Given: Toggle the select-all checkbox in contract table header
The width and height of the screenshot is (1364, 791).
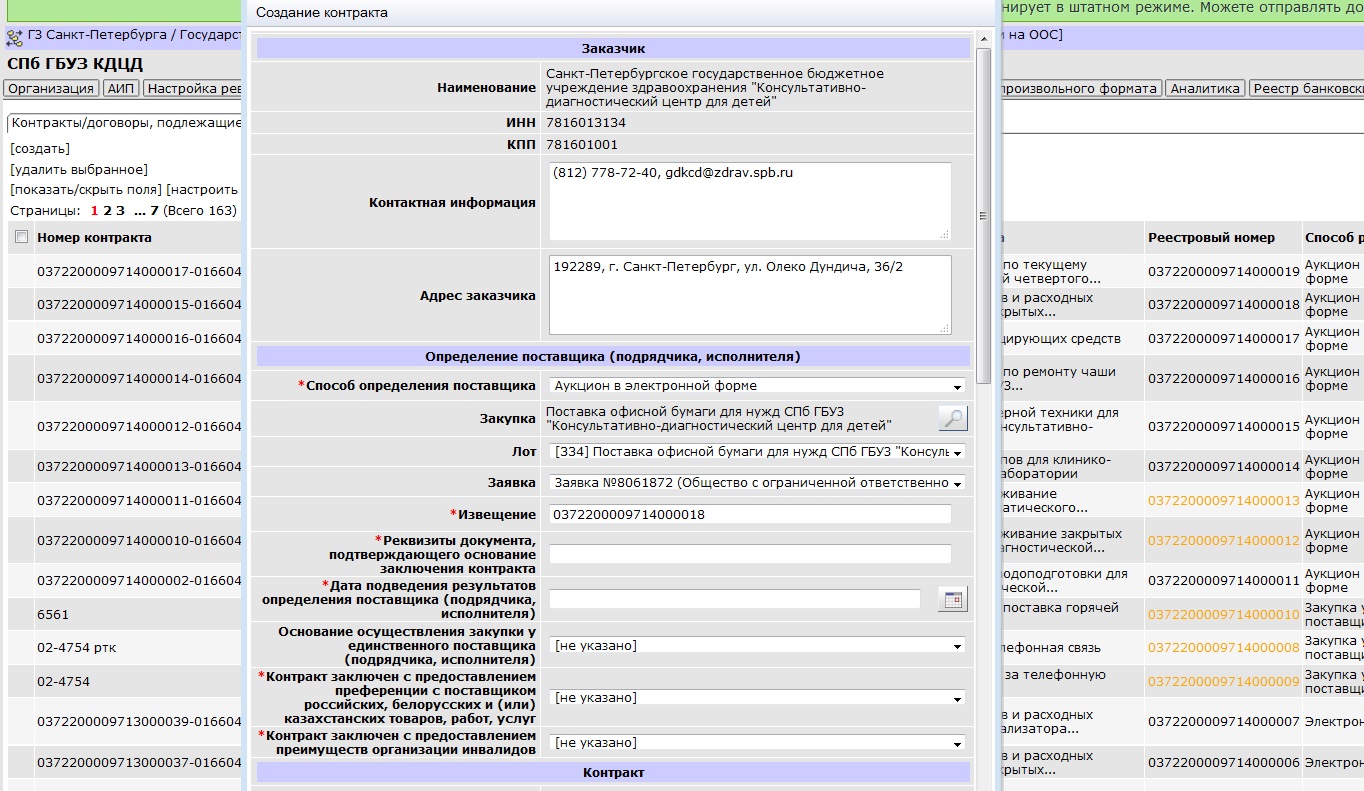Looking at the screenshot, I should 22,237.
